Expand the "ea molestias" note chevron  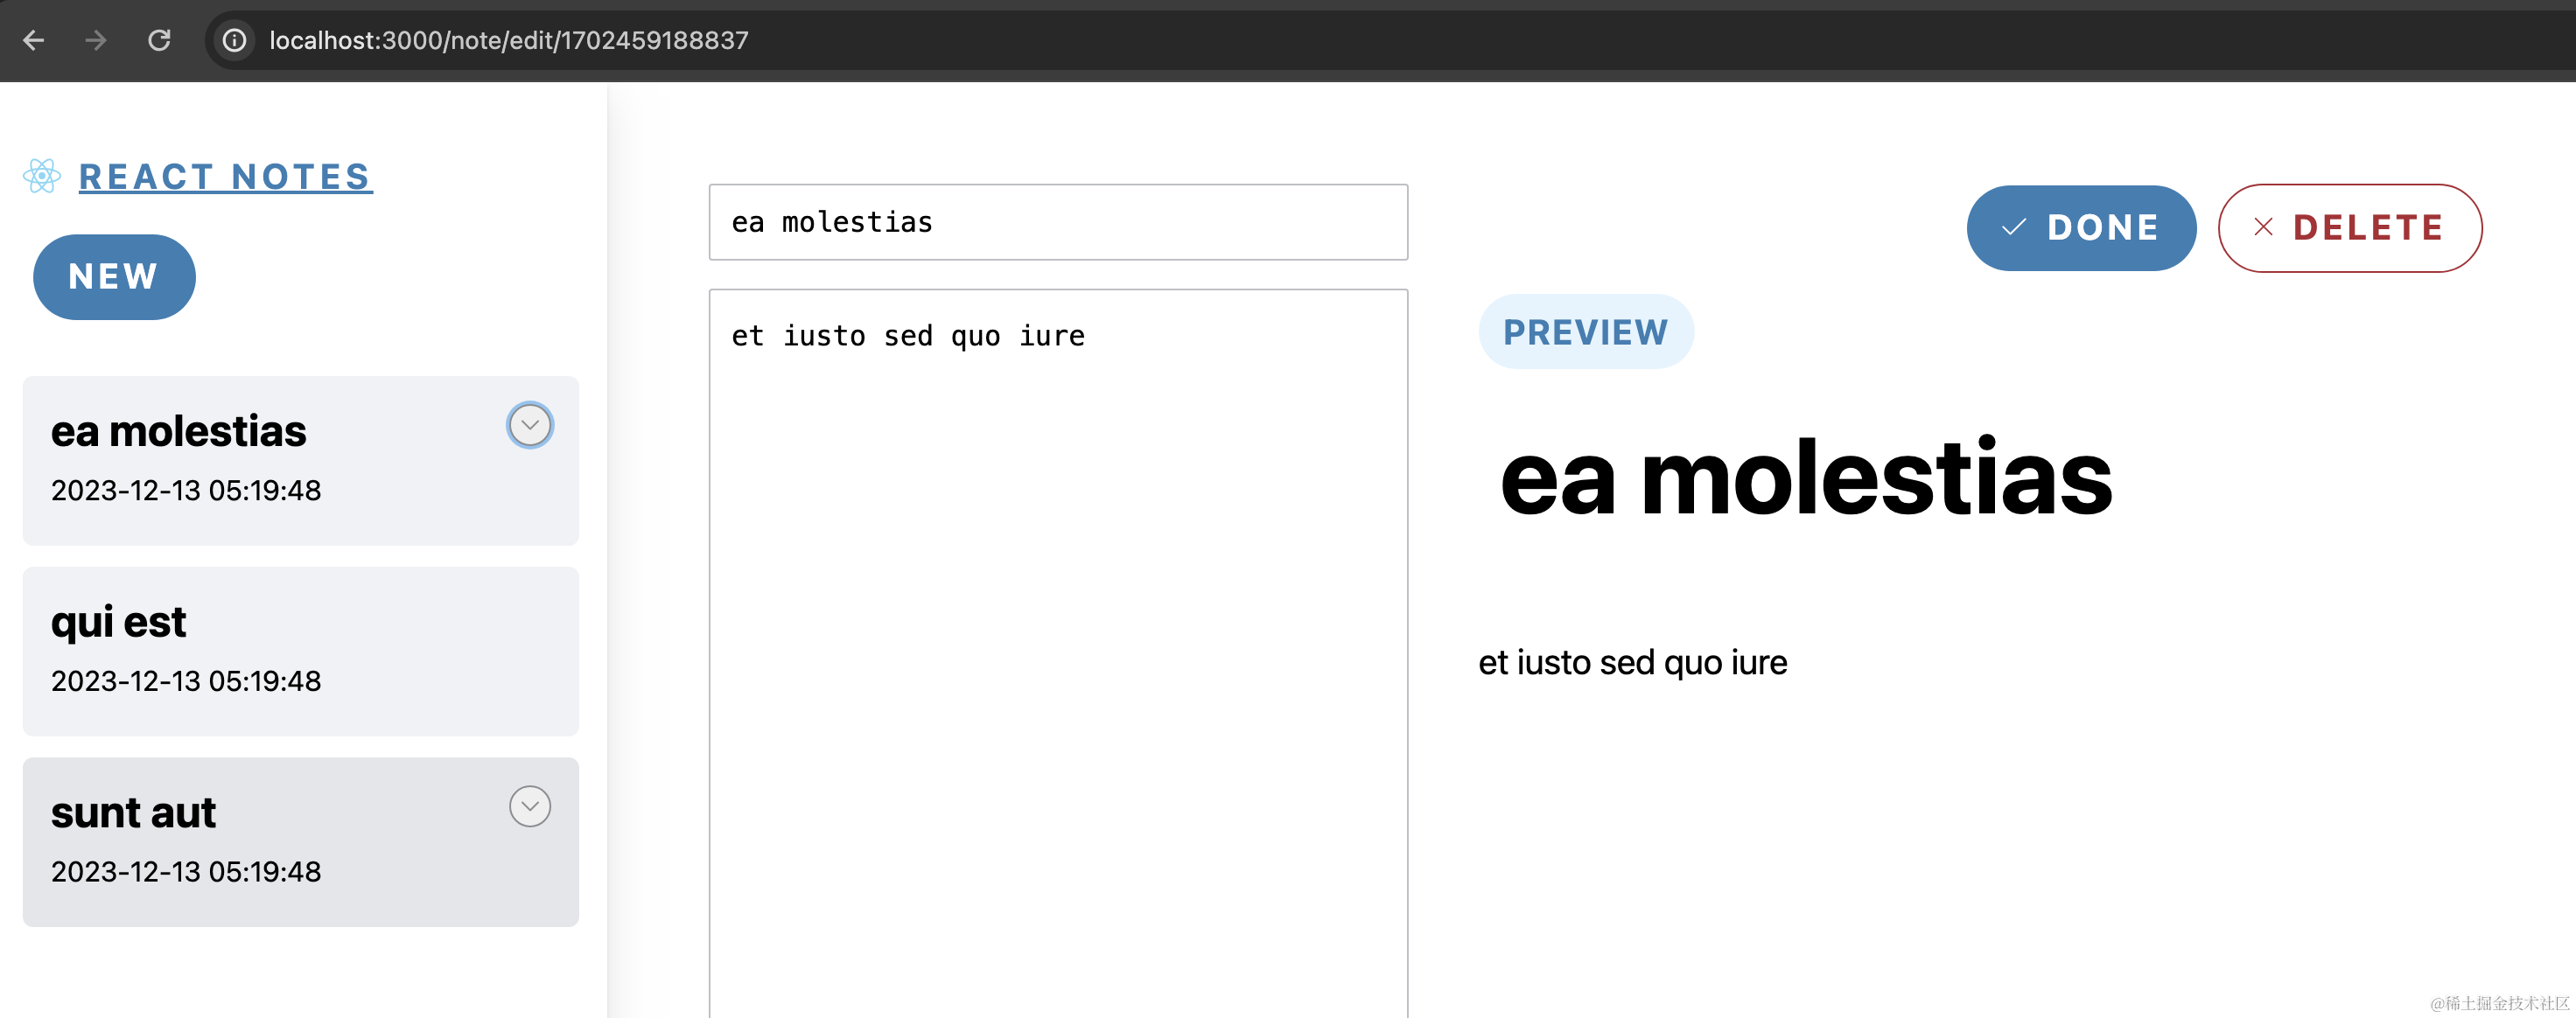click(530, 425)
